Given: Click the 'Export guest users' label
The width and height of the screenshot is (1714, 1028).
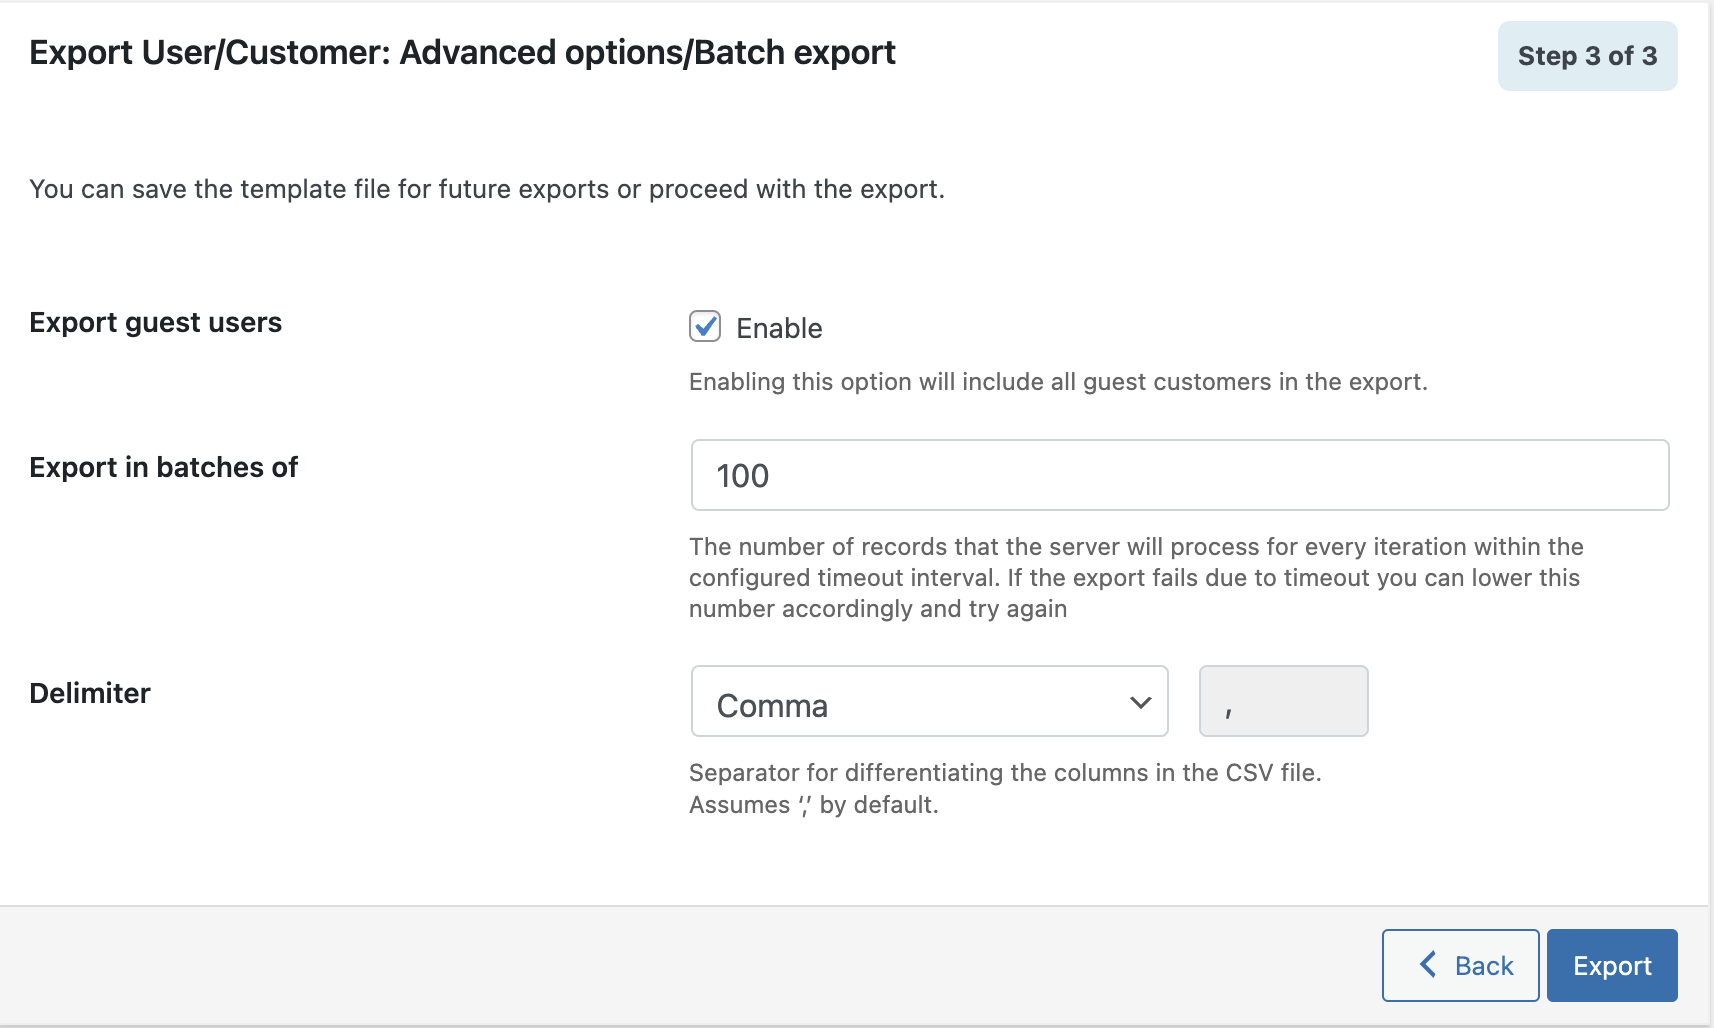Looking at the screenshot, I should pyautogui.click(x=156, y=323).
